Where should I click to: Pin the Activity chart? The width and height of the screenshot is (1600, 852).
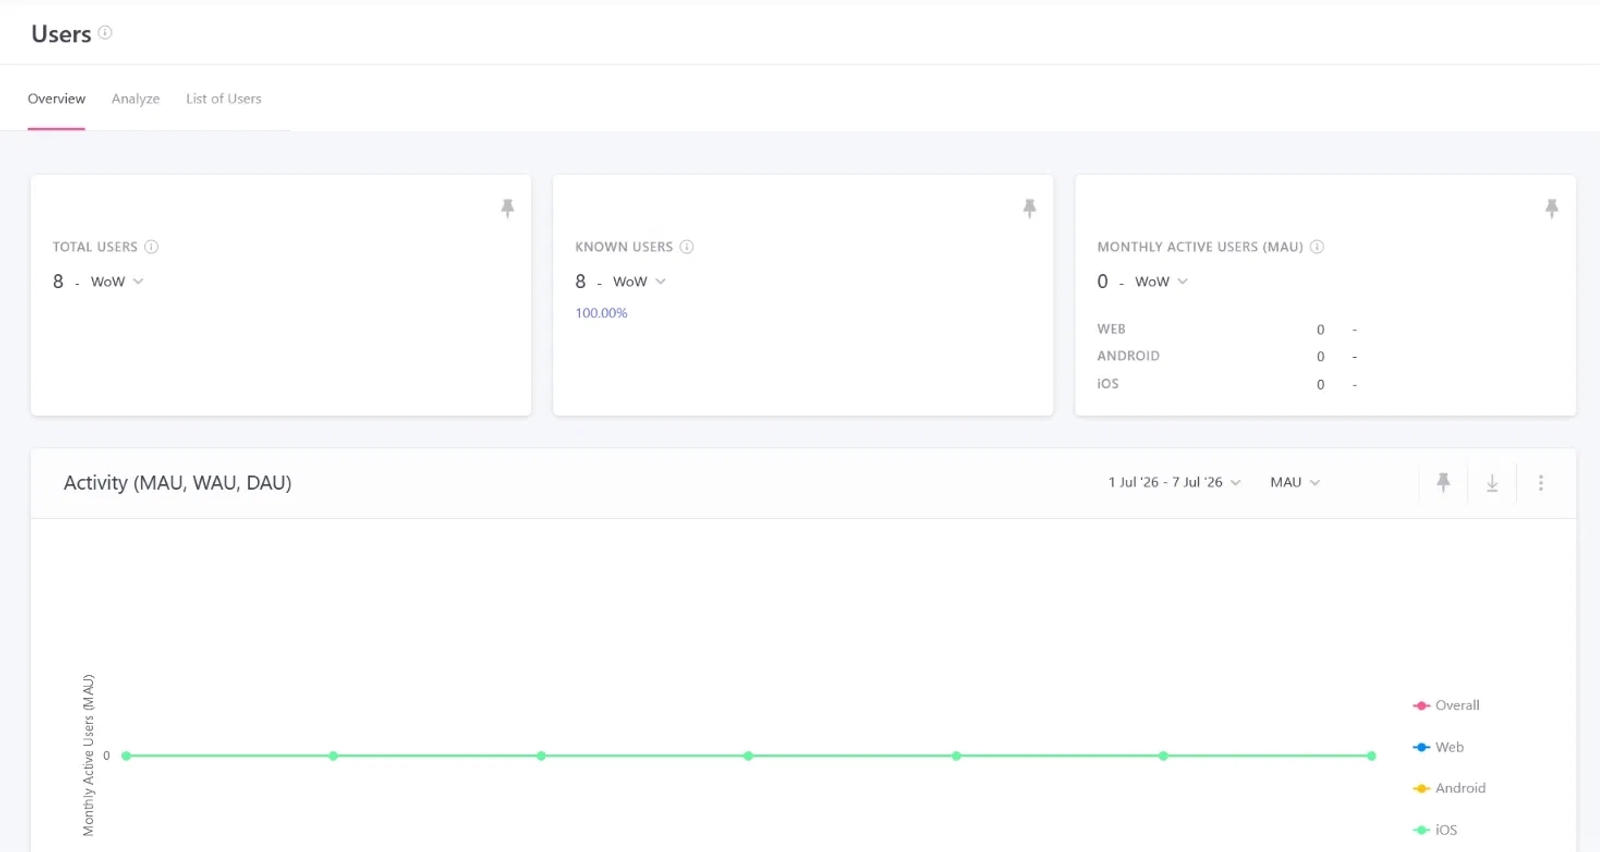(1443, 482)
